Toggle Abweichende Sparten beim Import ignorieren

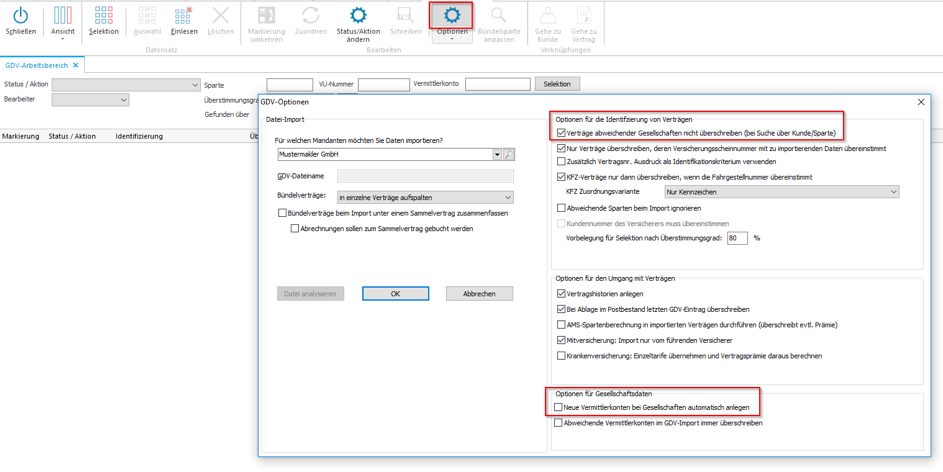point(561,208)
